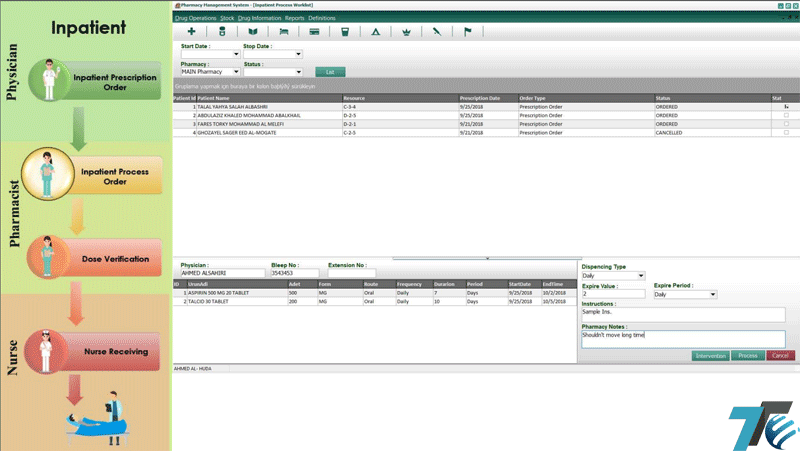Click the pill bottle toolbar icon
800x451 pixels.
(222, 32)
